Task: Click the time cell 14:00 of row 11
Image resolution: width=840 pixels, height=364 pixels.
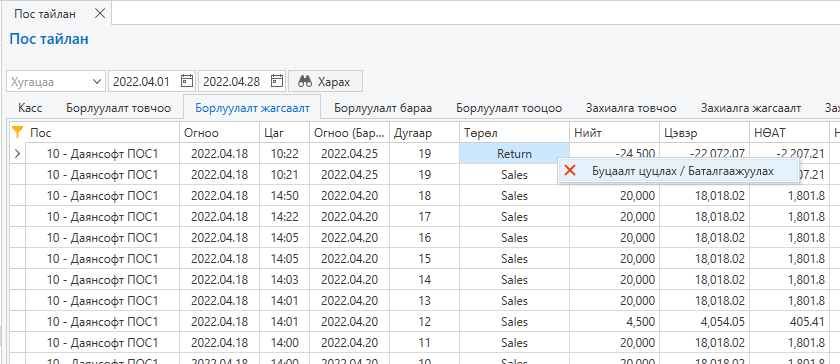Action: click(284, 342)
